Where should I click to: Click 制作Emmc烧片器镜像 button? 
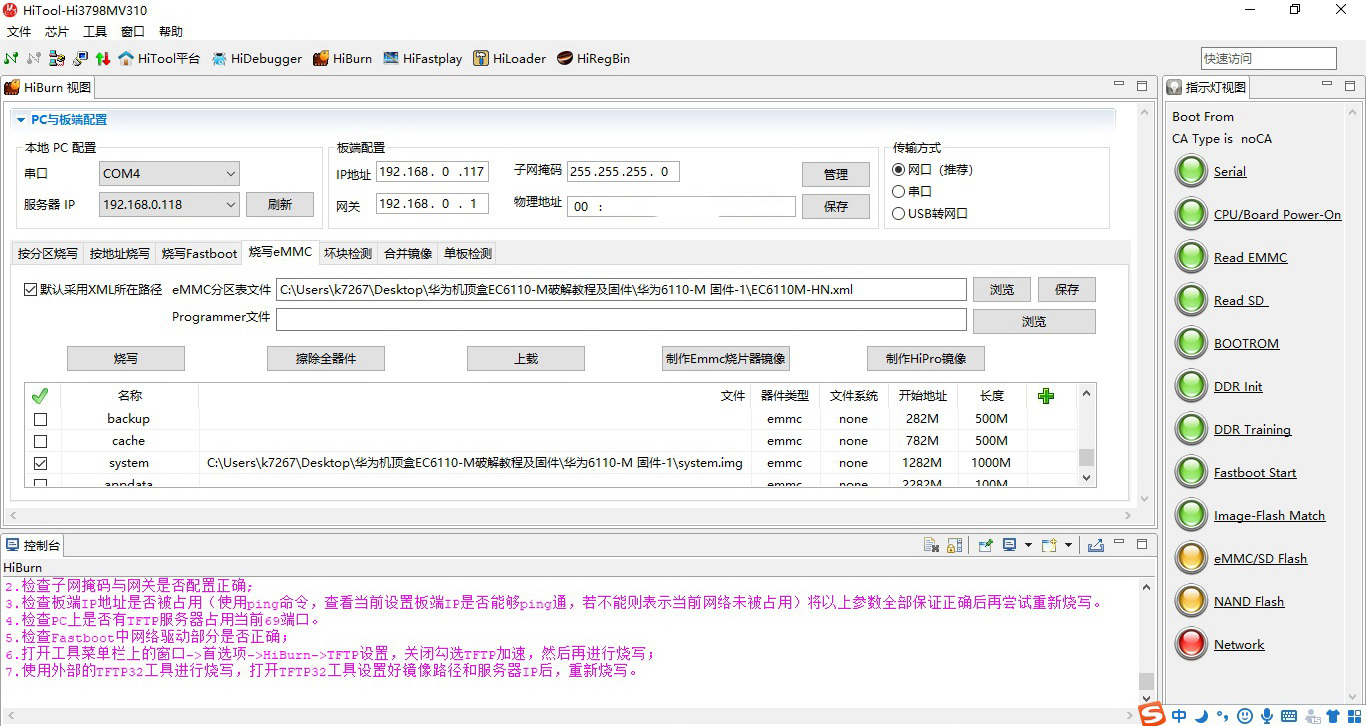pyautogui.click(x=726, y=358)
